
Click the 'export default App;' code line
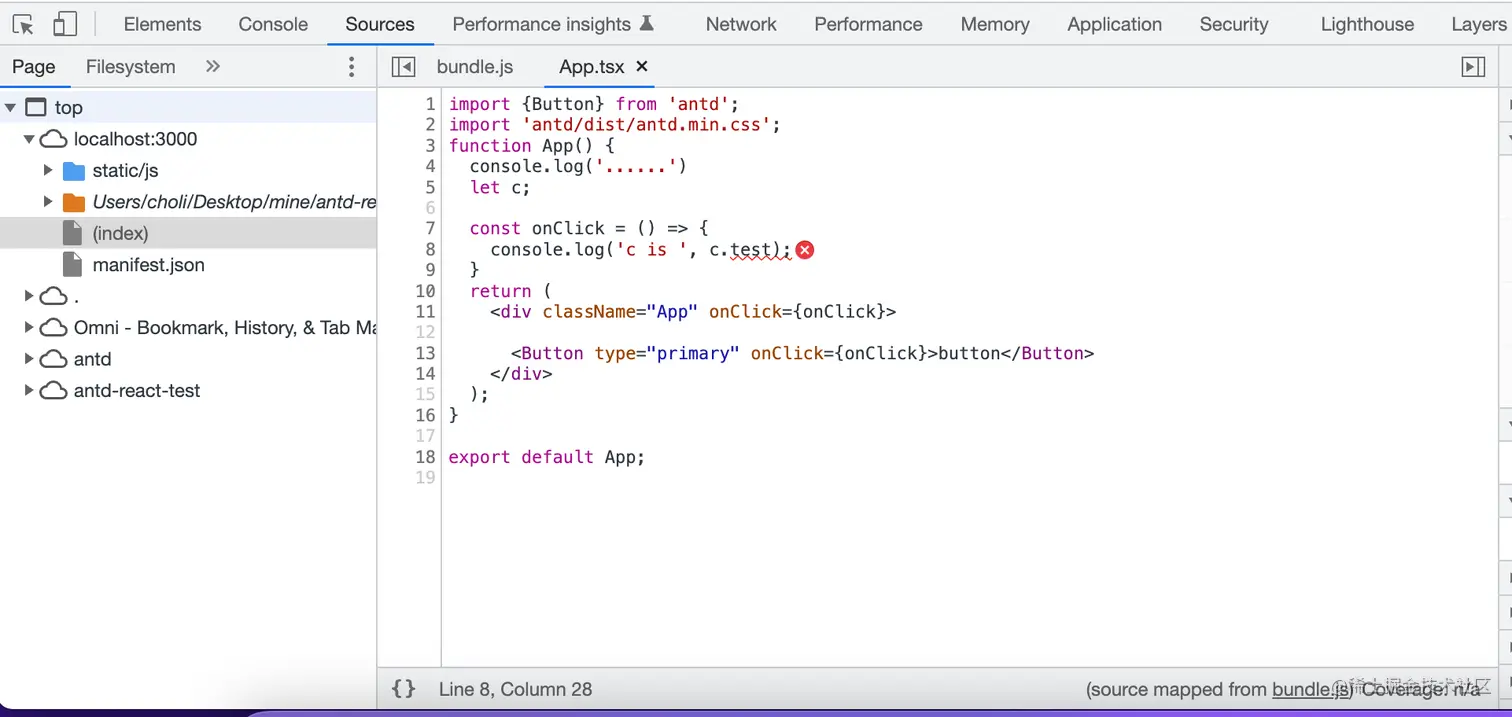547,457
